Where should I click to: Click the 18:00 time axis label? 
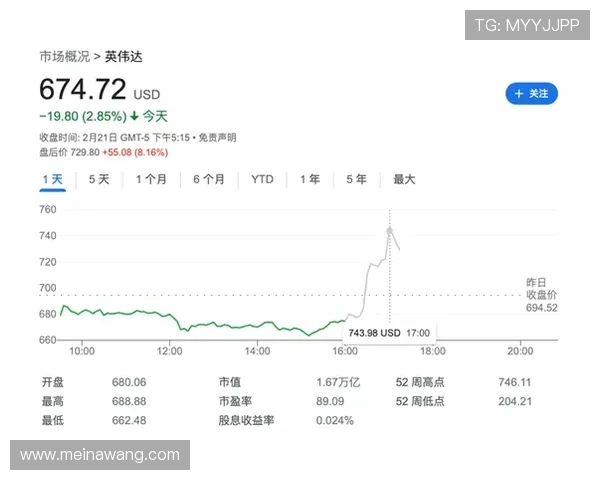click(433, 351)
